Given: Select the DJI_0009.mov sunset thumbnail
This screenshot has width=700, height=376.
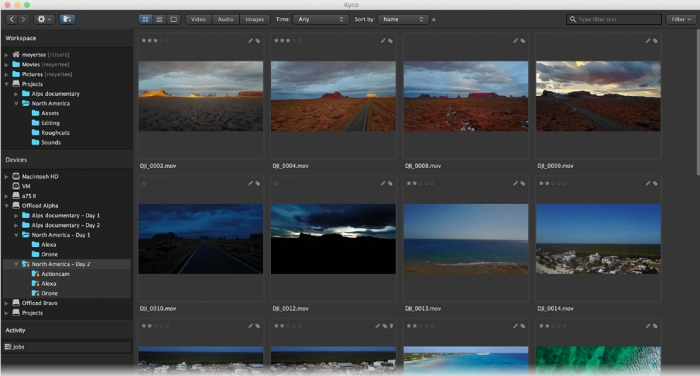Looking at the screenshot, I should (x=598, y=96).
